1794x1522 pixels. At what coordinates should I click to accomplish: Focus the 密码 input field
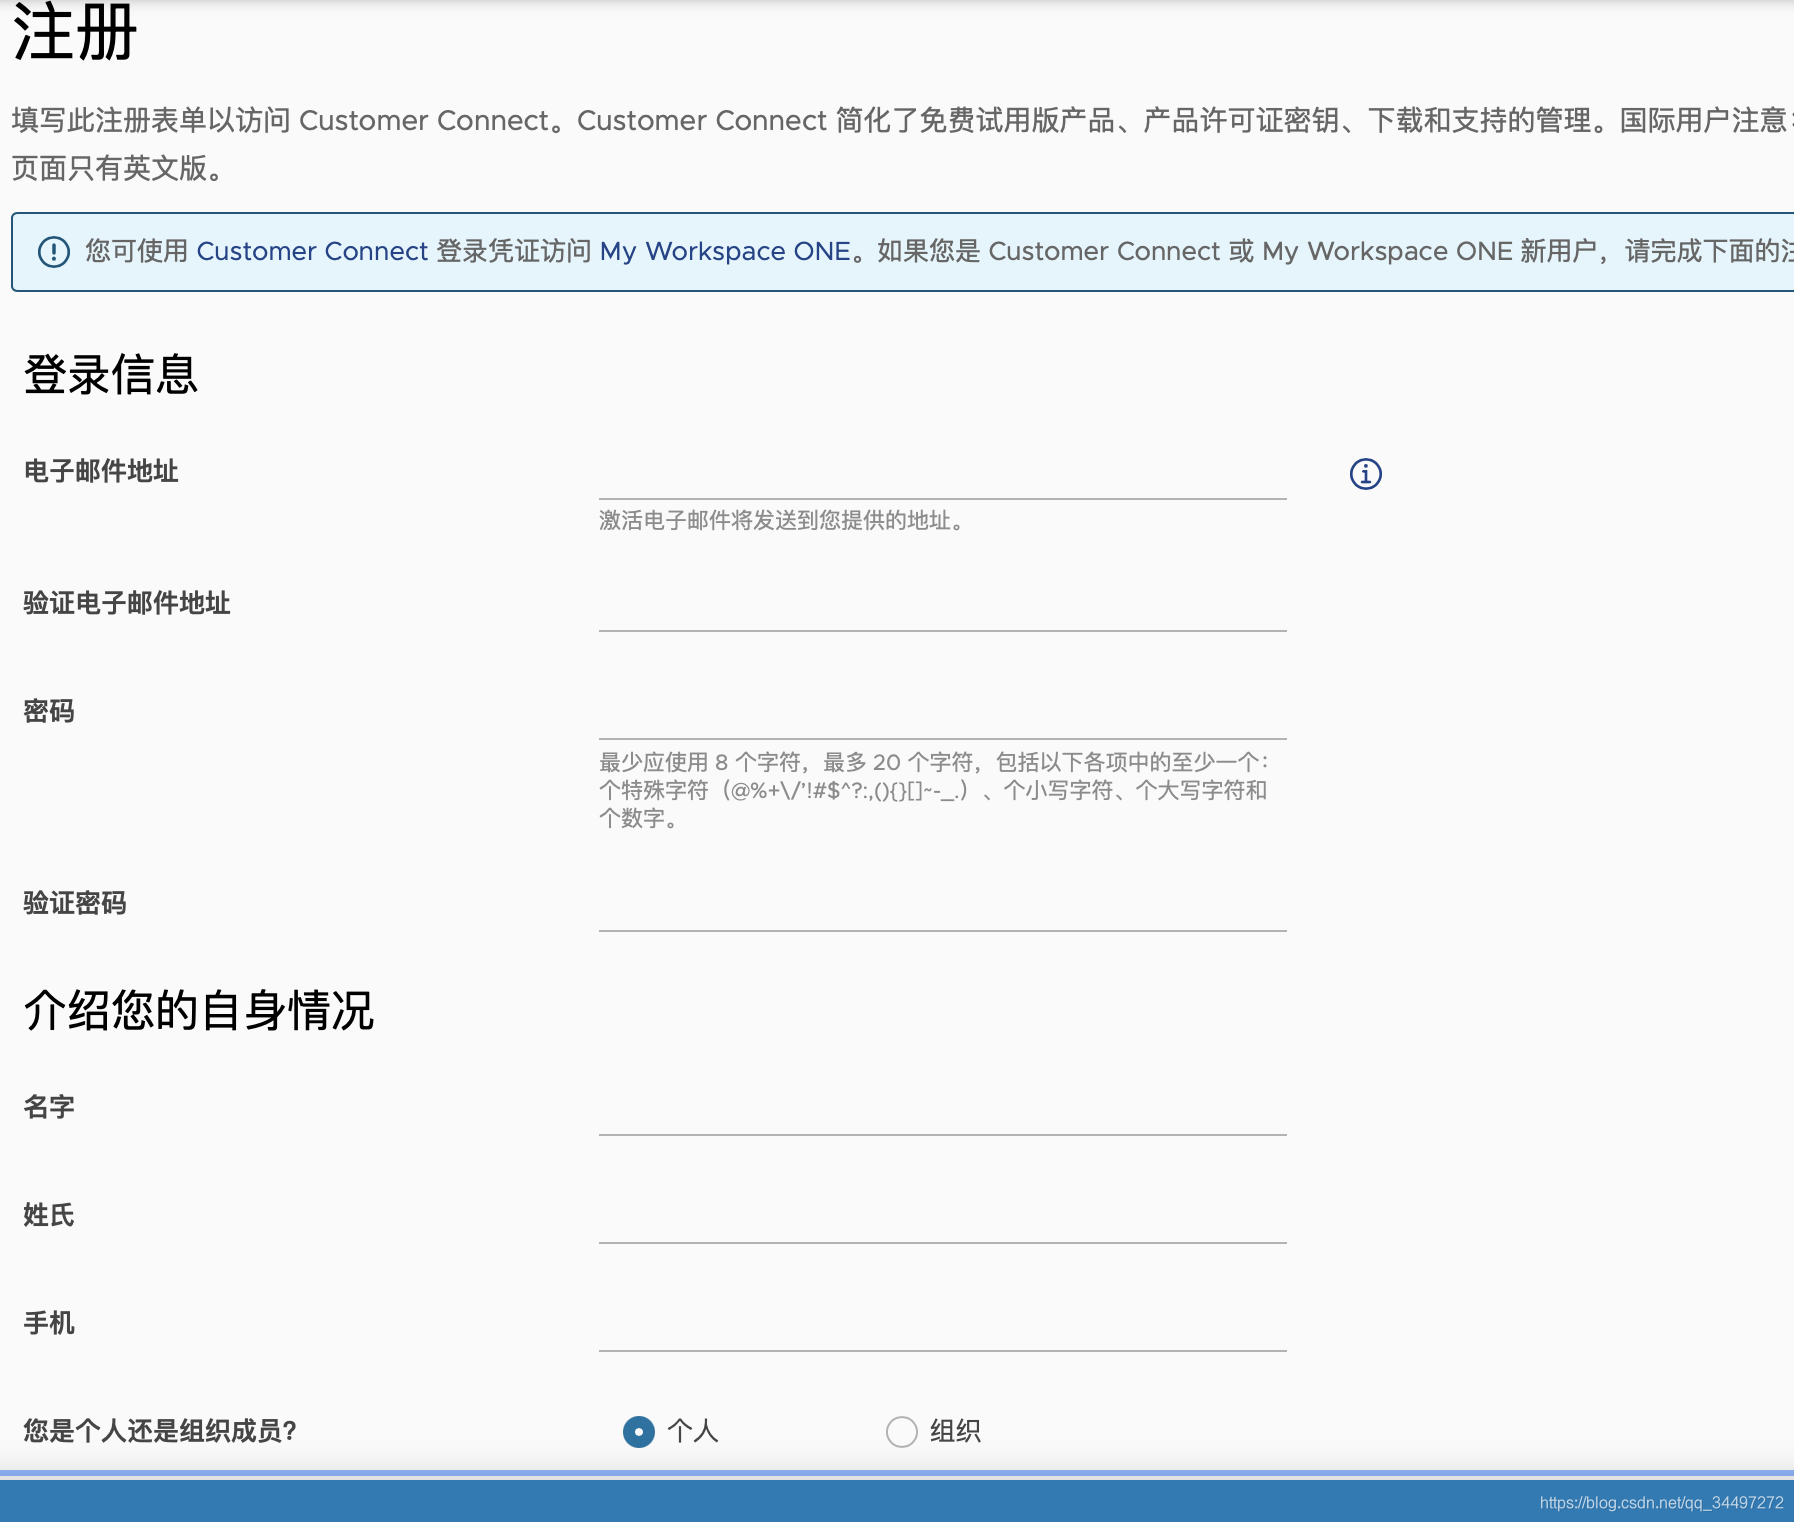(x=942, y=714)
